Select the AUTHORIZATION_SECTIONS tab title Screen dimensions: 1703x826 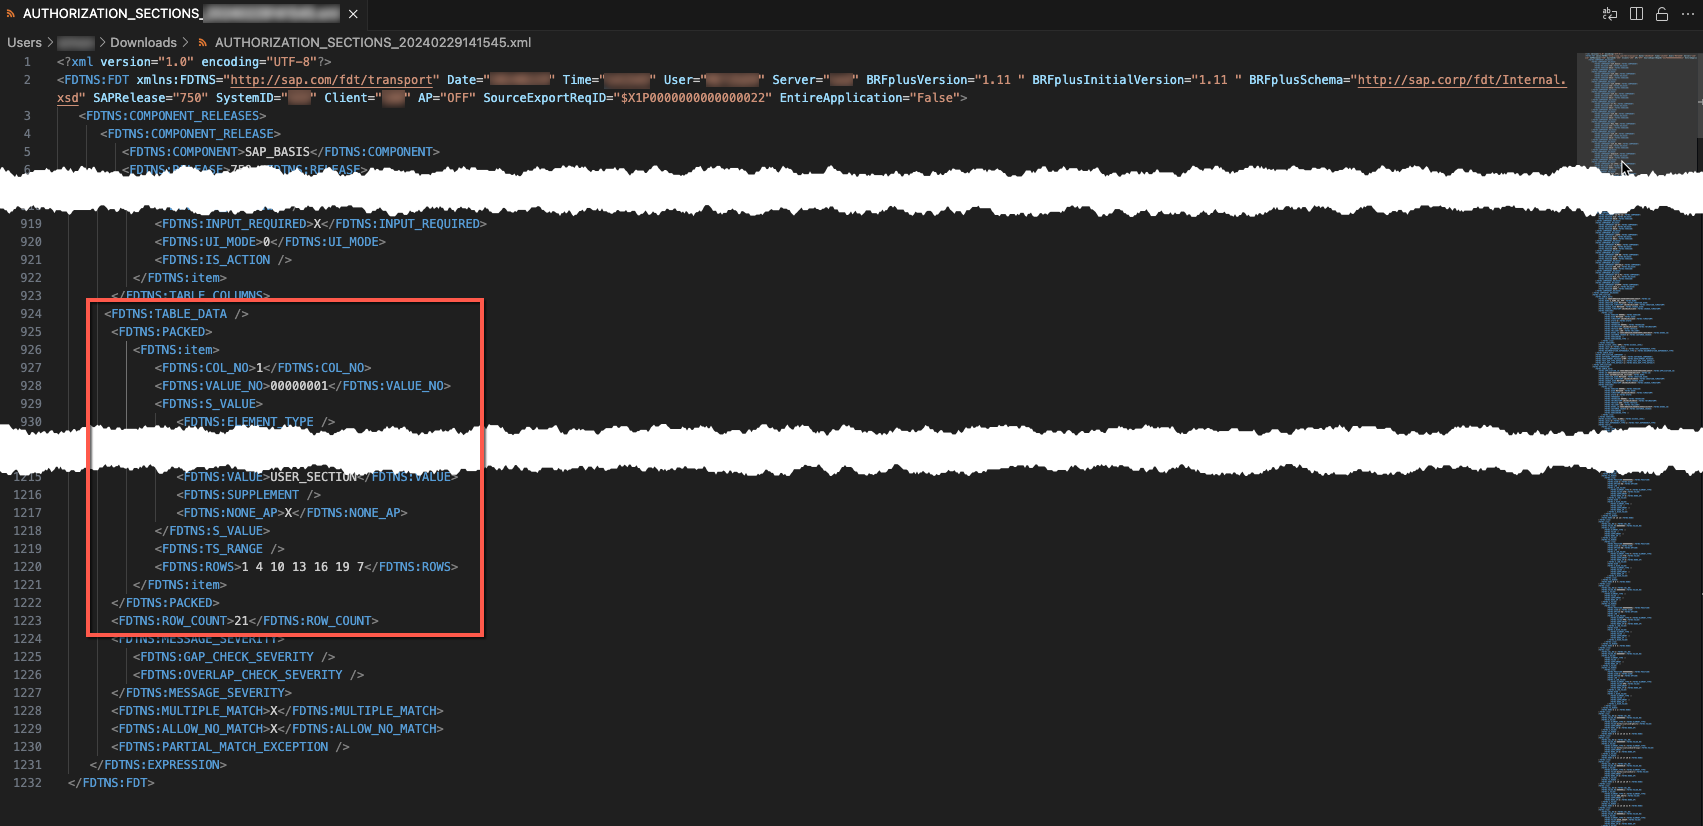(x=111, y=14)
